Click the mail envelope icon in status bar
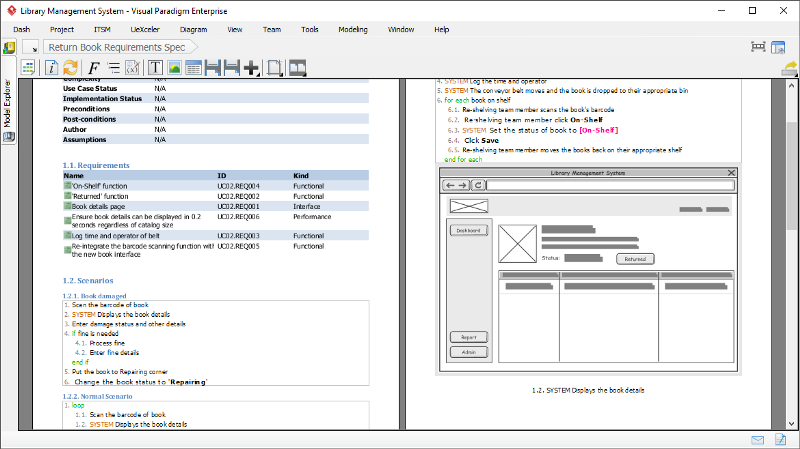 point(758,440)
